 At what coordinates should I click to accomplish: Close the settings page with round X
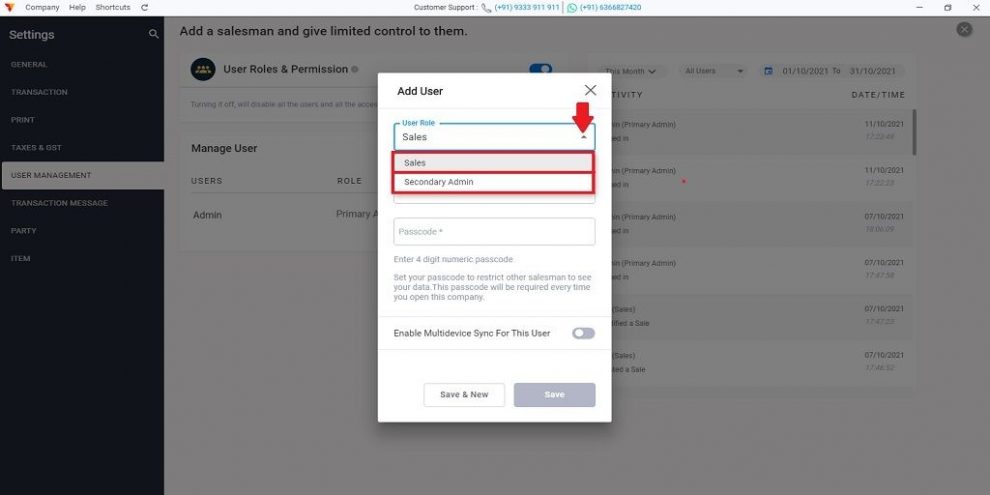point(963,29)
